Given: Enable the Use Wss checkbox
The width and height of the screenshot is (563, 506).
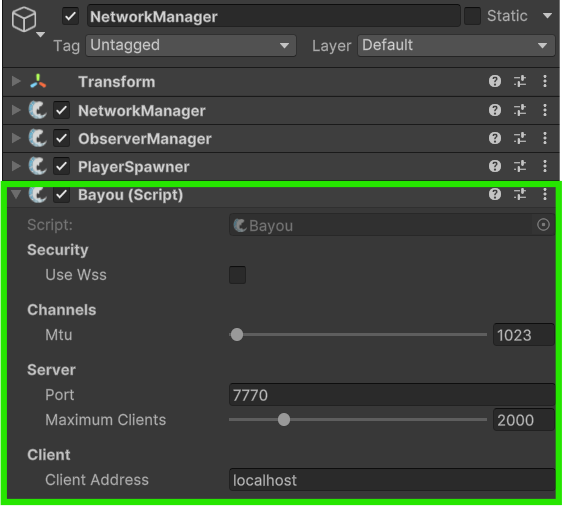Looking at the screenshot, I should click(x=237, y=275).
